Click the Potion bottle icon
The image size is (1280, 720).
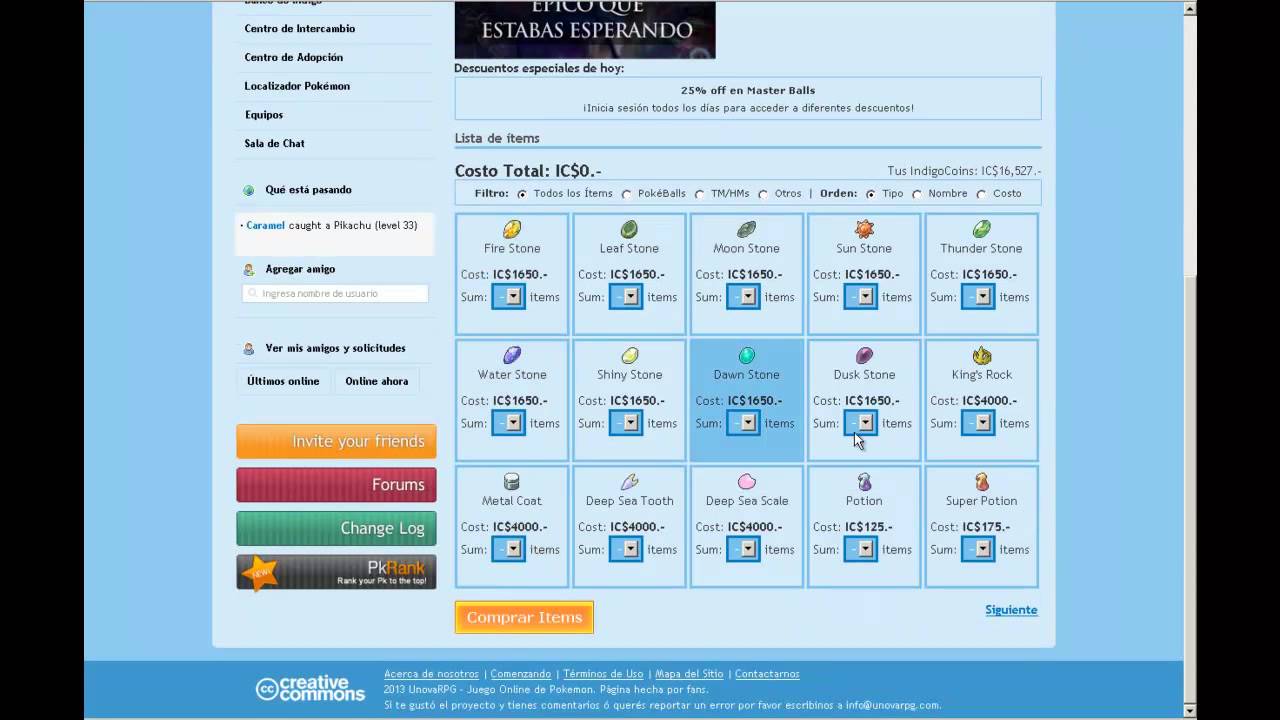864,482
